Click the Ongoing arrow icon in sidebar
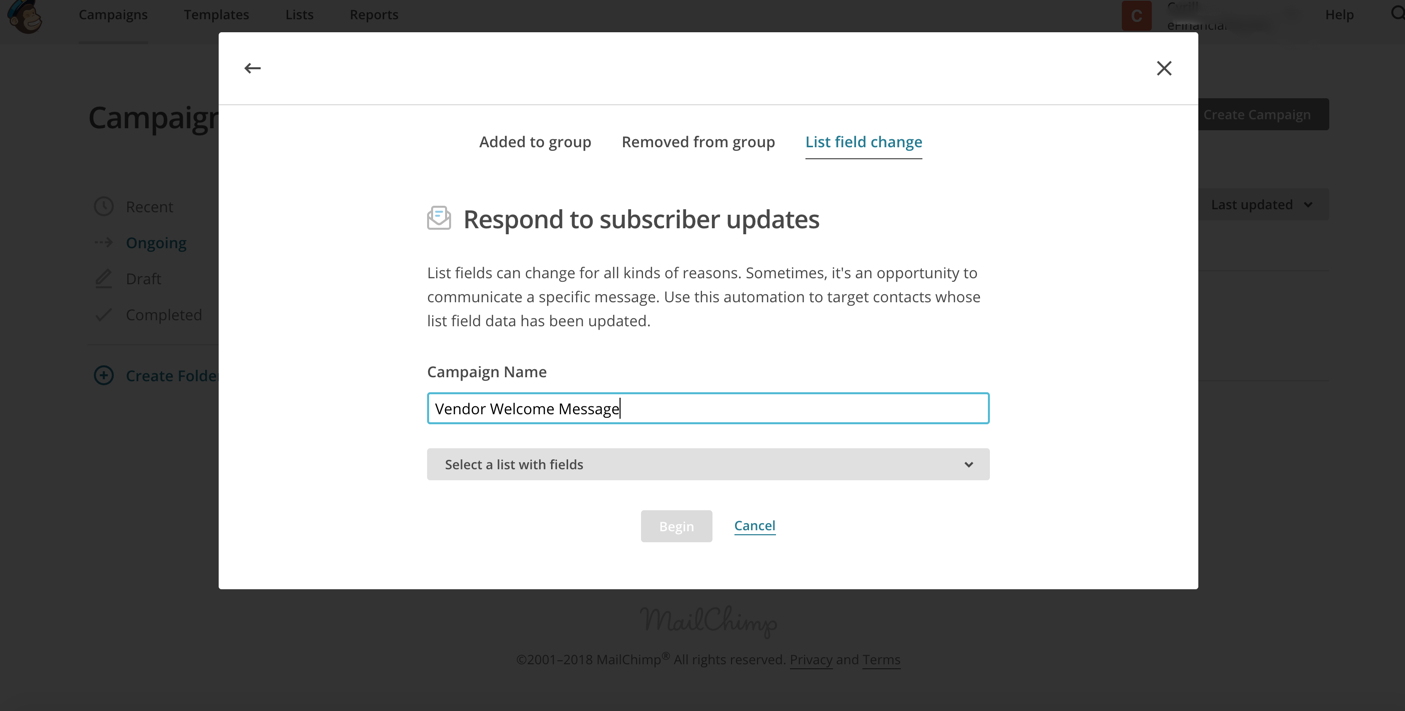 [104, 242]
